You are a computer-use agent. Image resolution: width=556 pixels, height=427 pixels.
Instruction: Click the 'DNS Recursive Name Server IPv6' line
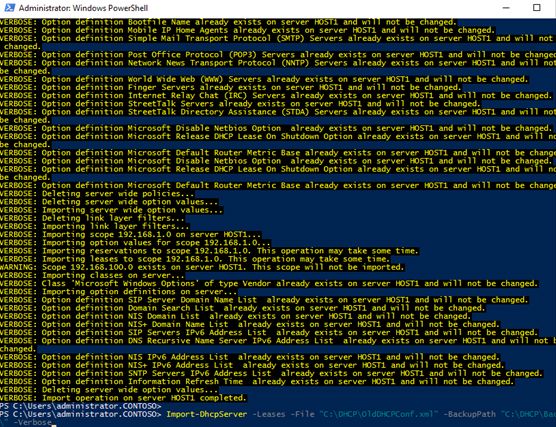(278, 341)
